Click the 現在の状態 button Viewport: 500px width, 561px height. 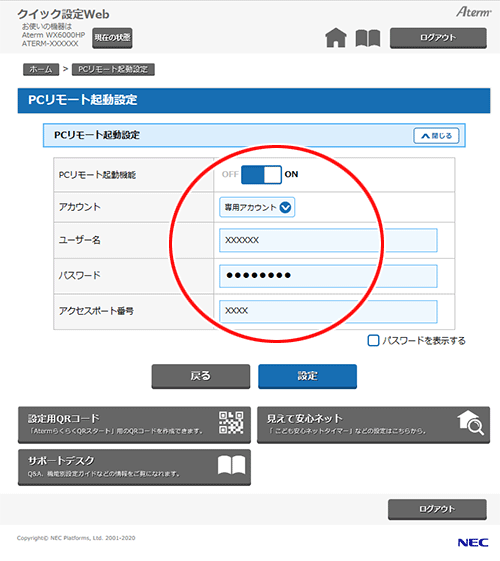tap(112, 38)
